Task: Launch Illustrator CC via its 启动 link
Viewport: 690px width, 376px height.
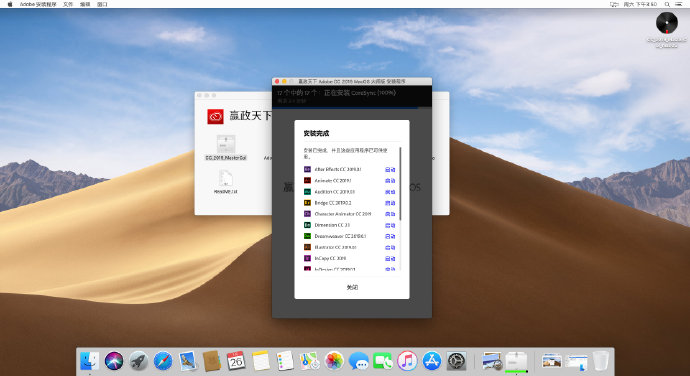Action: point(390,247)
